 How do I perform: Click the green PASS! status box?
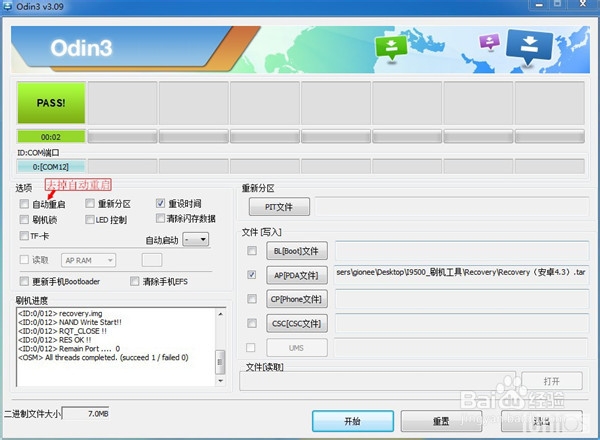51,103
